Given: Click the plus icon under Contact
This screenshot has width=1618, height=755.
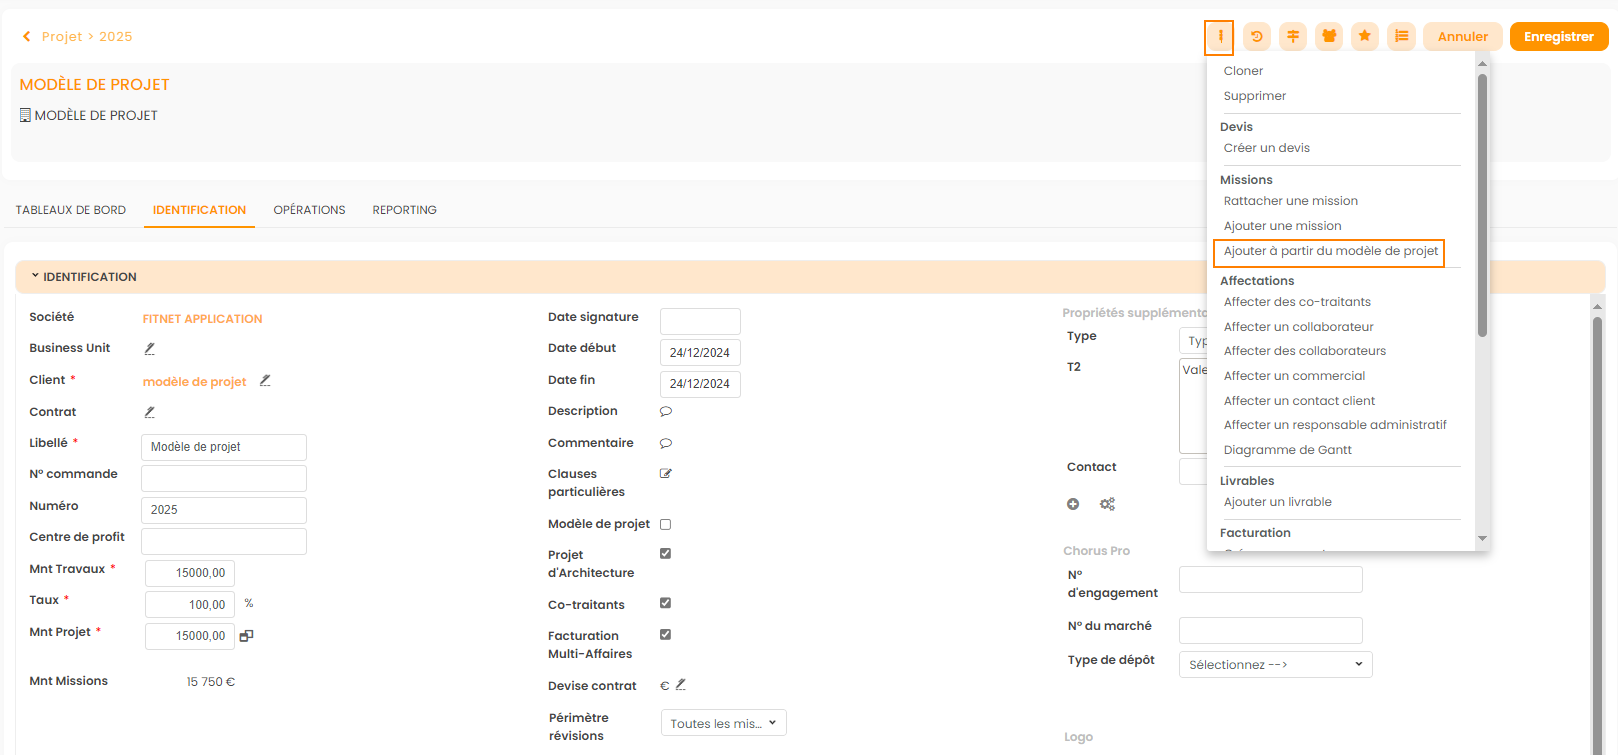Looking at the screenshot, I should (x=1073, y=505).
